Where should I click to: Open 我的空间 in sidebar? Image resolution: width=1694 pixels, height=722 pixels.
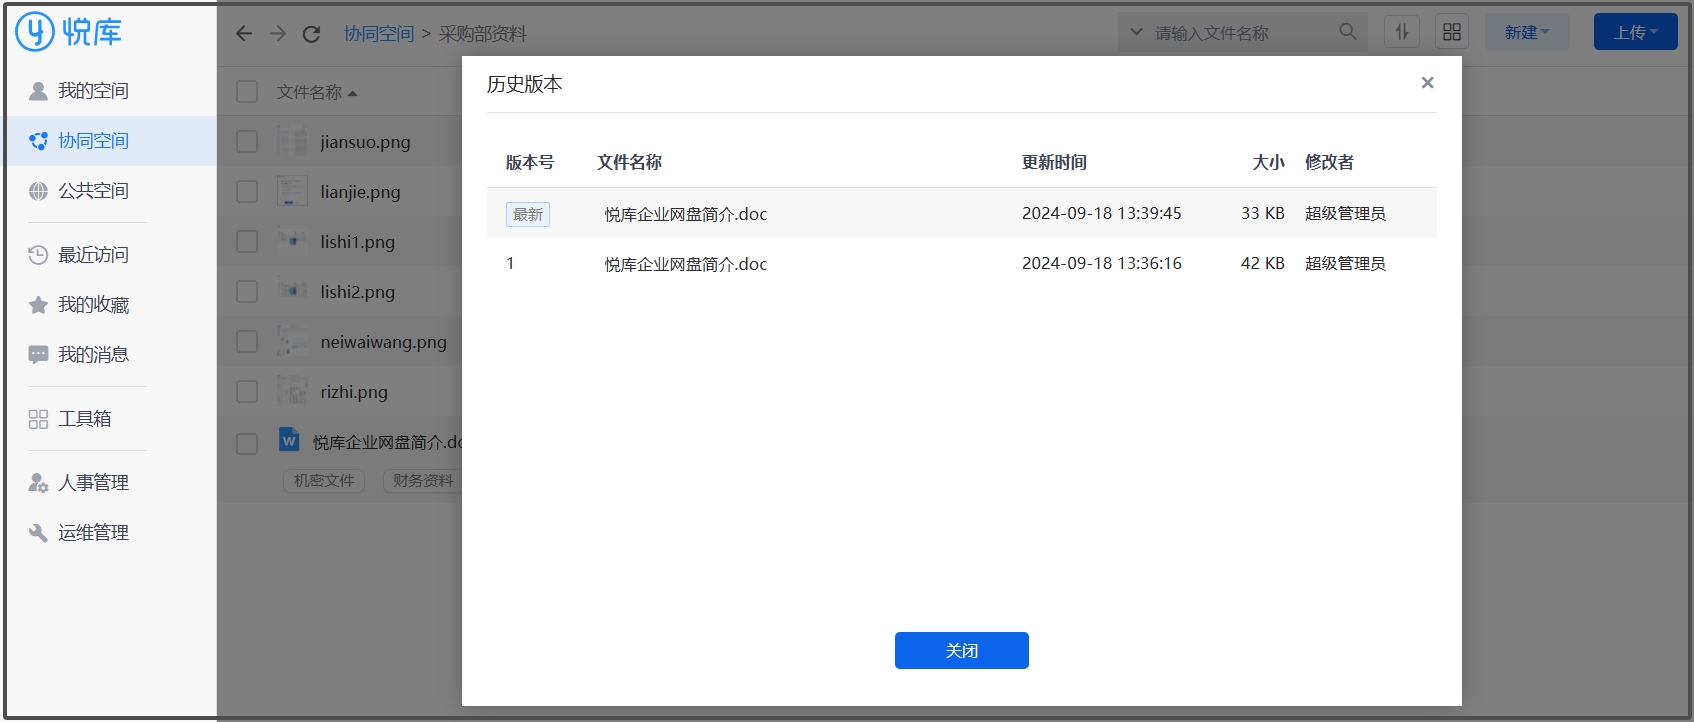tap(93, 91)
